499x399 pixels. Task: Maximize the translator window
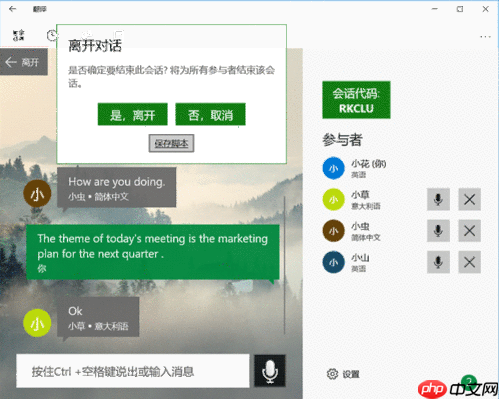(460, 9)
